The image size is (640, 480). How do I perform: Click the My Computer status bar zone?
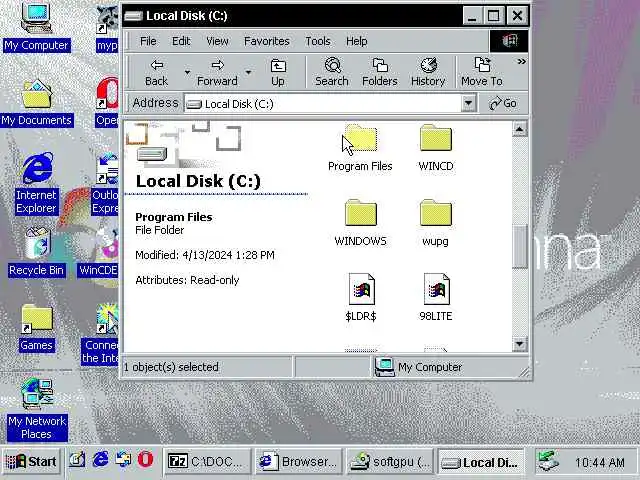pyautogui.click(x=447, y=367)
